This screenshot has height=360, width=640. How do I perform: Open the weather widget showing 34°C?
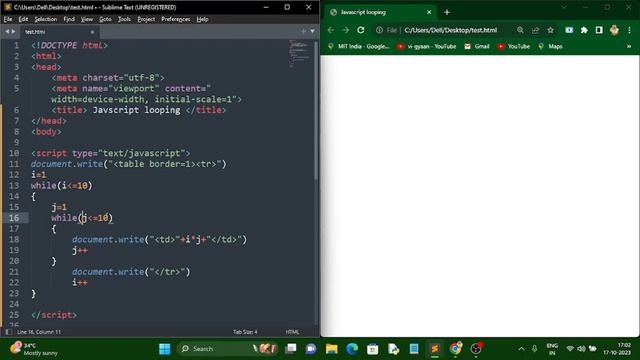click(34, 349)
